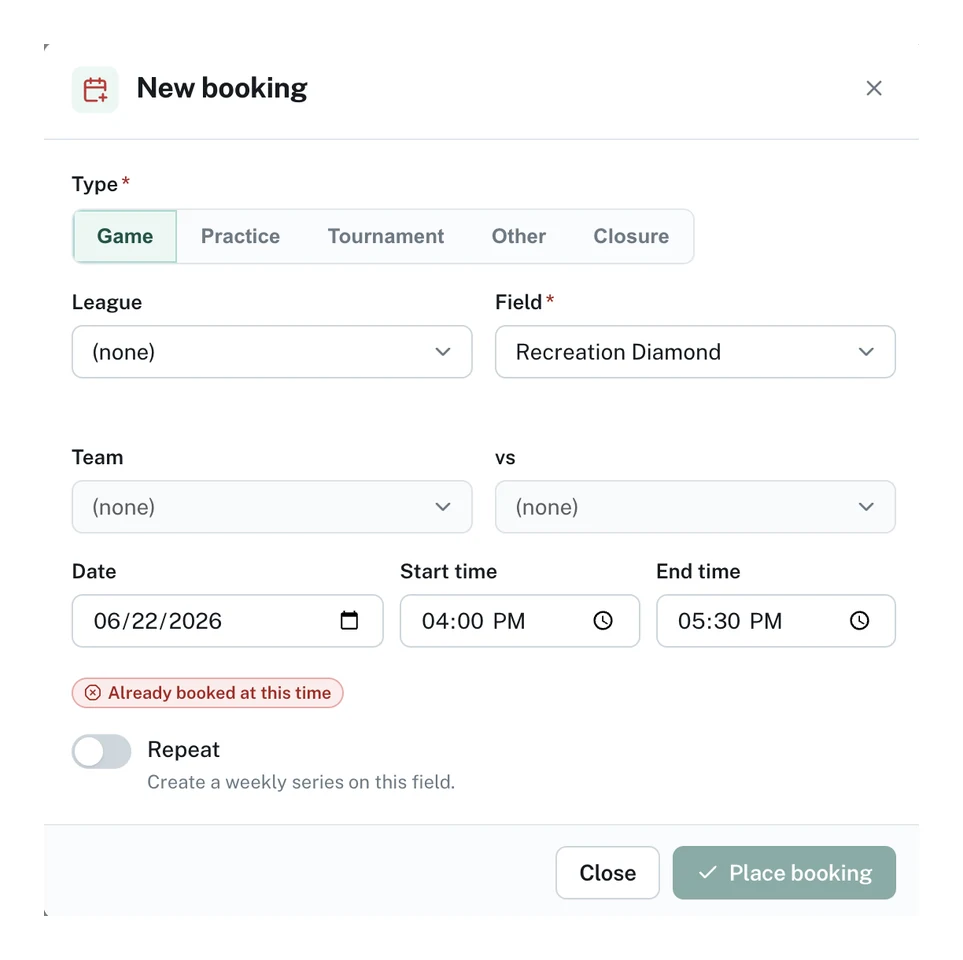This screenshot has height=960, width=963.
Task: Click the Start time clock icon
Action: (602, 620)
